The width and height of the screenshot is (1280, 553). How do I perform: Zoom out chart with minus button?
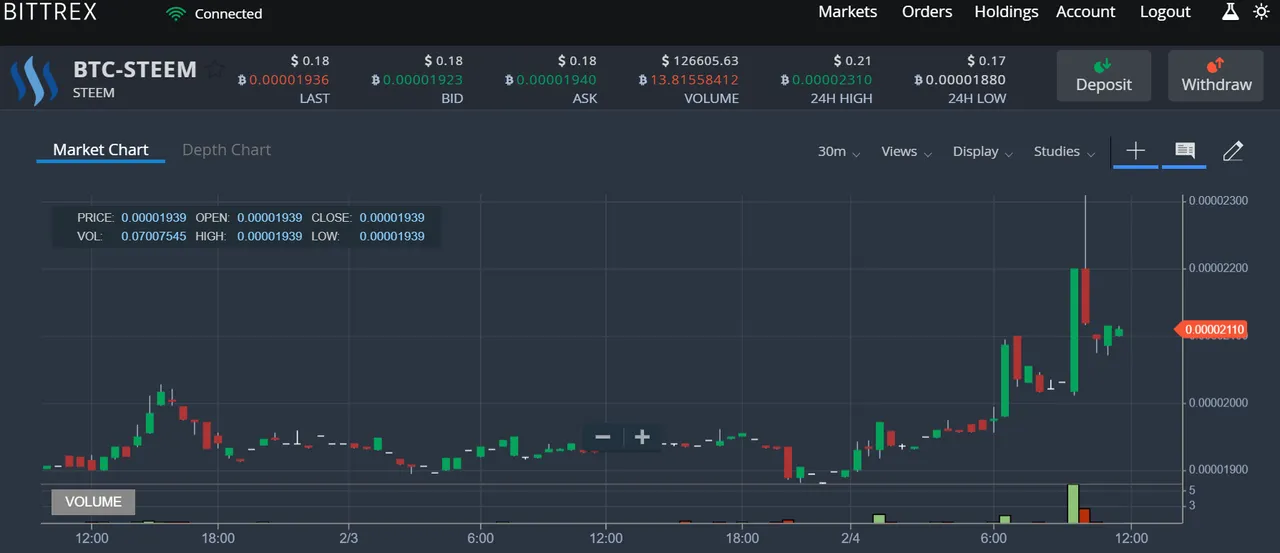pyautogui.click(x=602, y=437)
